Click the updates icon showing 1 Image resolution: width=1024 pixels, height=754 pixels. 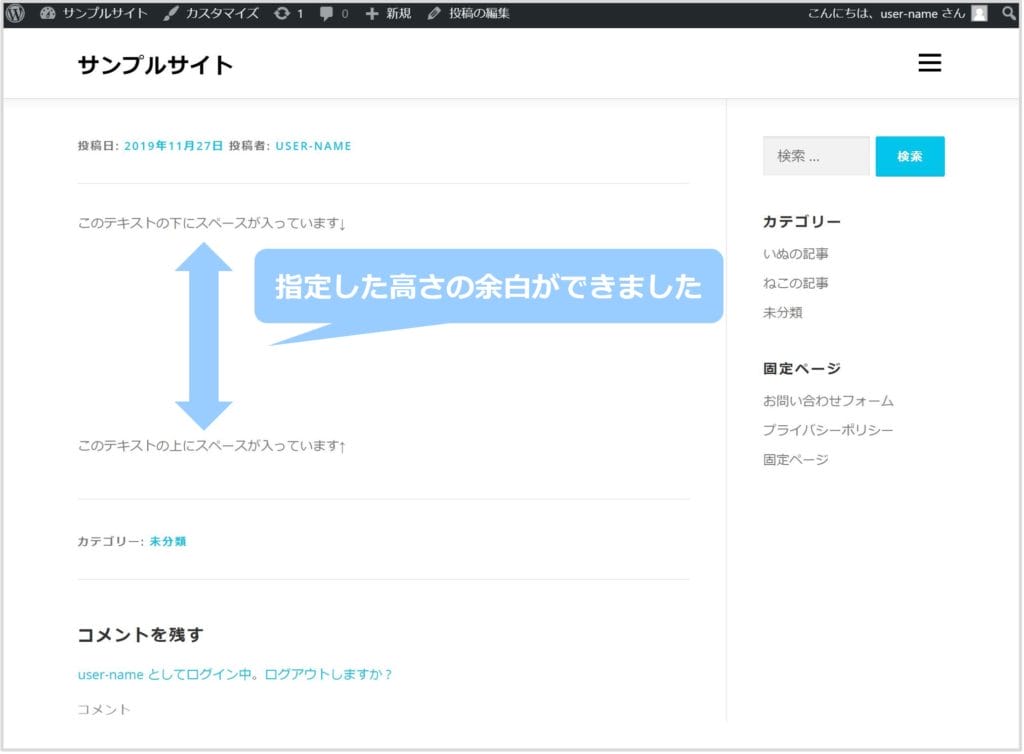tap(288, 14)
